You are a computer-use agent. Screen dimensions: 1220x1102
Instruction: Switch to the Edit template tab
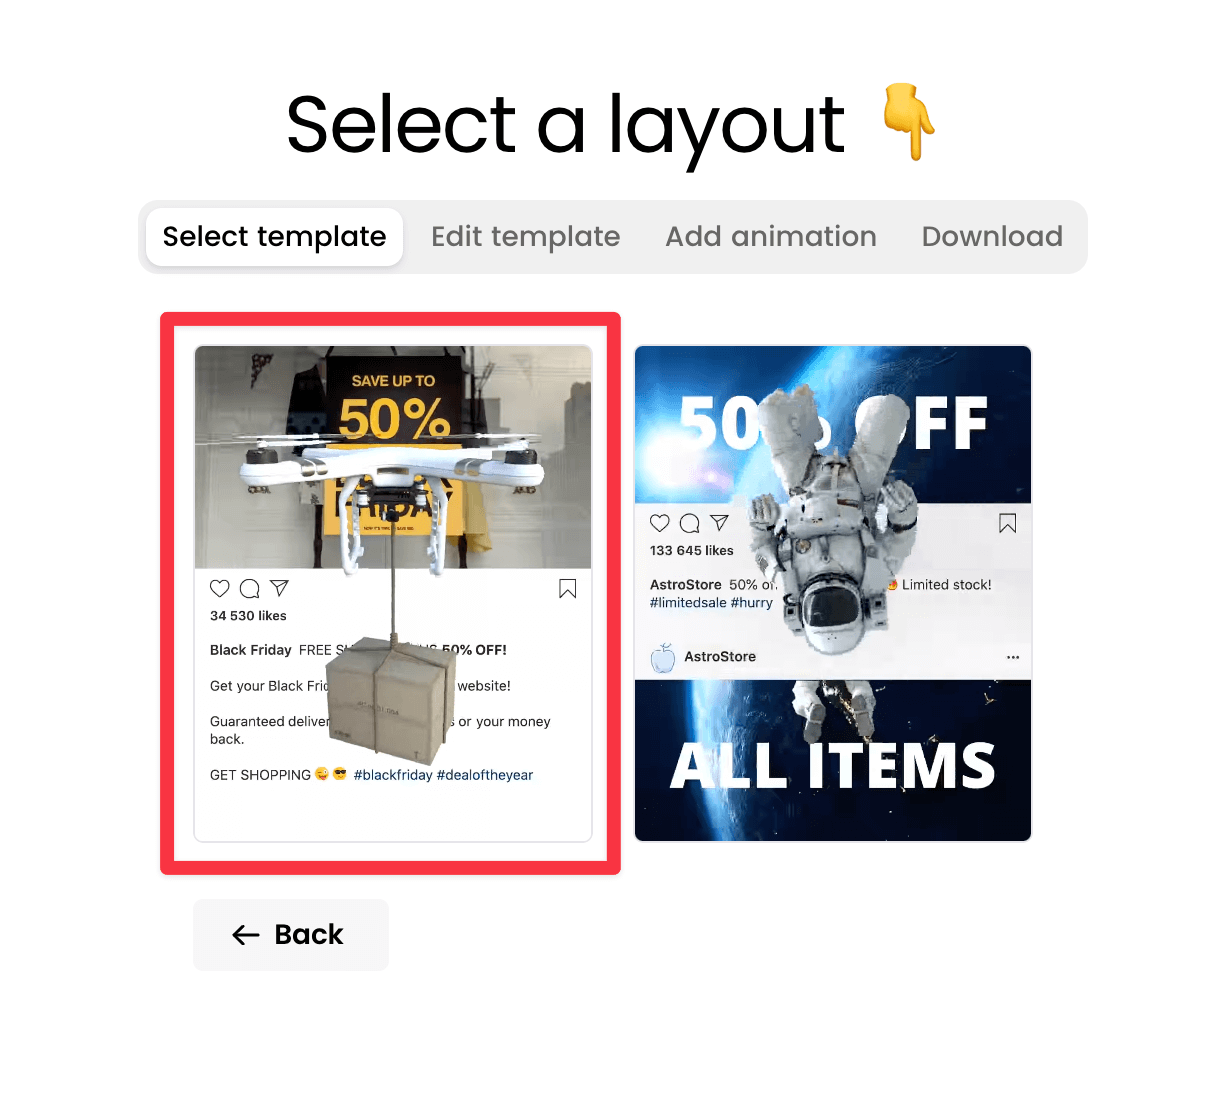pyautogui.click(x=526, y=237)
